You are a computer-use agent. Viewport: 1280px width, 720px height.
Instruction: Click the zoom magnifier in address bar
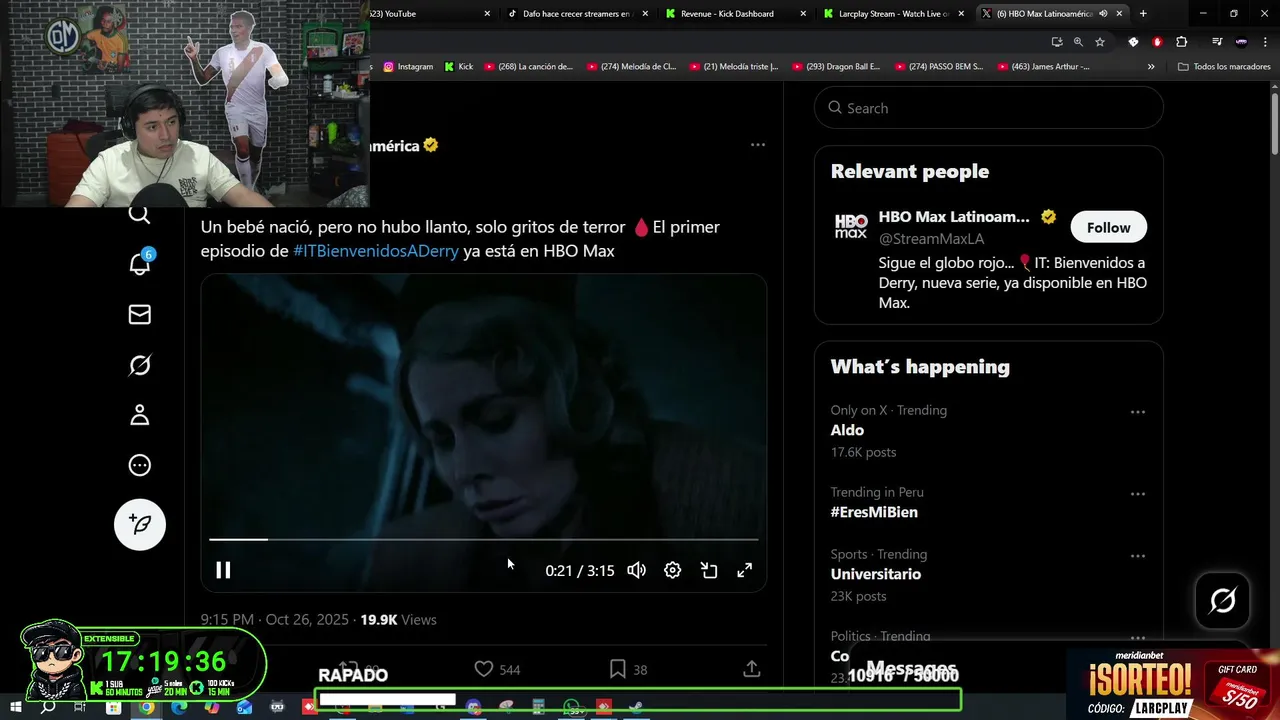click(1078, 42)
